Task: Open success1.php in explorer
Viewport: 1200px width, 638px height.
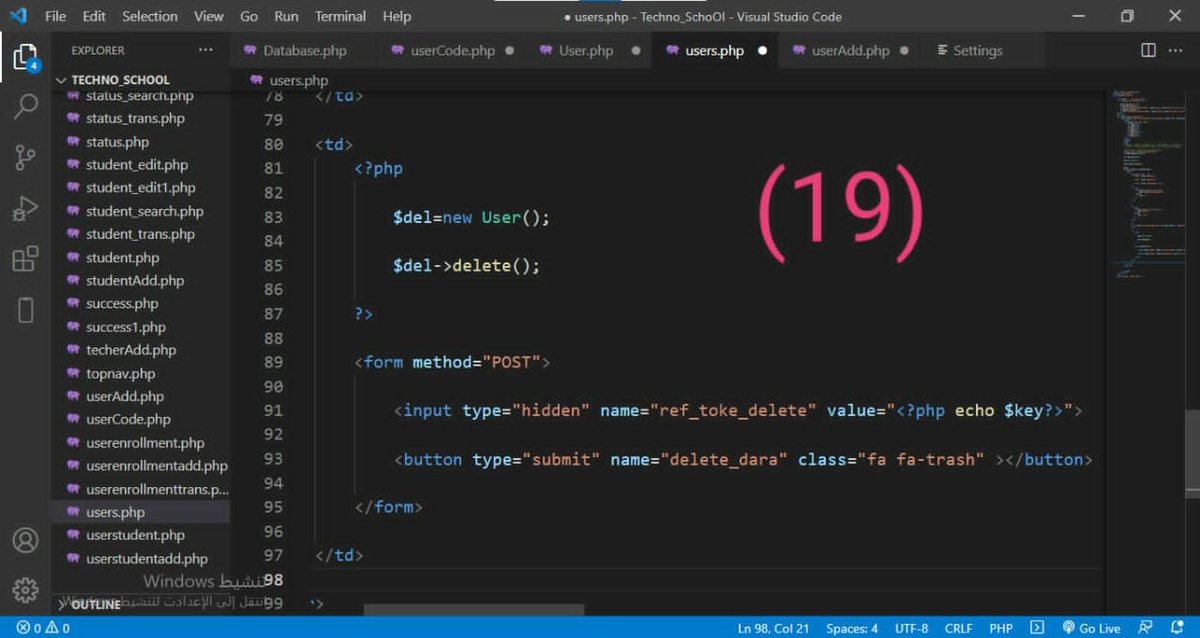Action: coord(126,327)
